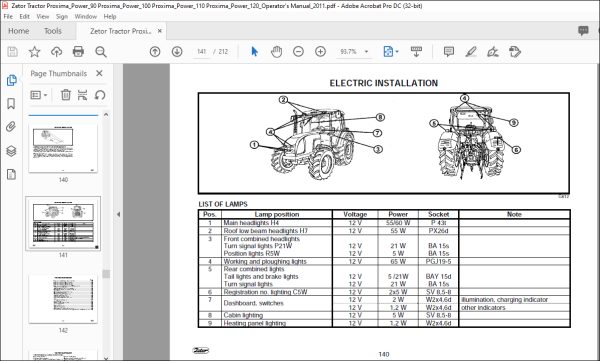Select page 142 thumbnail
600x361 pixels.
point(63,299)
